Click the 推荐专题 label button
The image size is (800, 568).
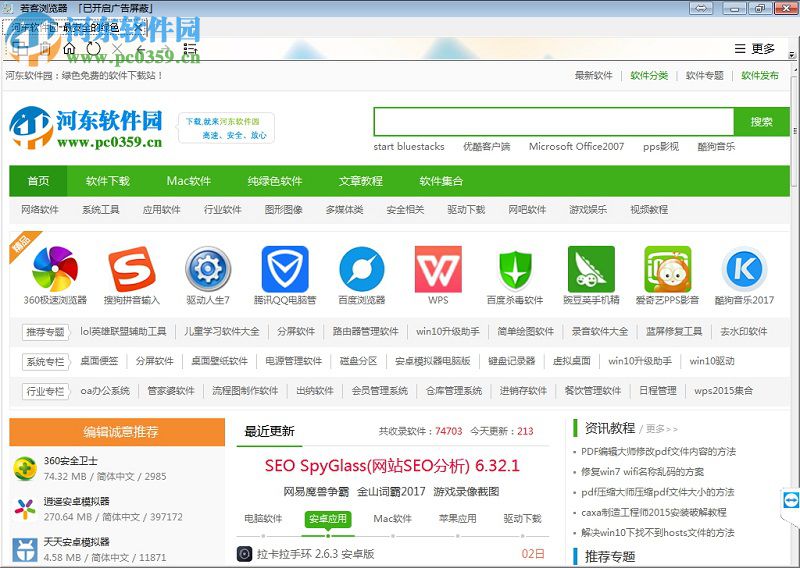(45, 332)
